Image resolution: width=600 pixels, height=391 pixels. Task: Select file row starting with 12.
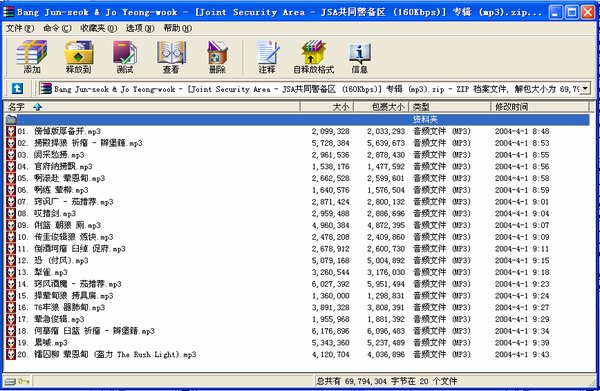pos(297,261)
